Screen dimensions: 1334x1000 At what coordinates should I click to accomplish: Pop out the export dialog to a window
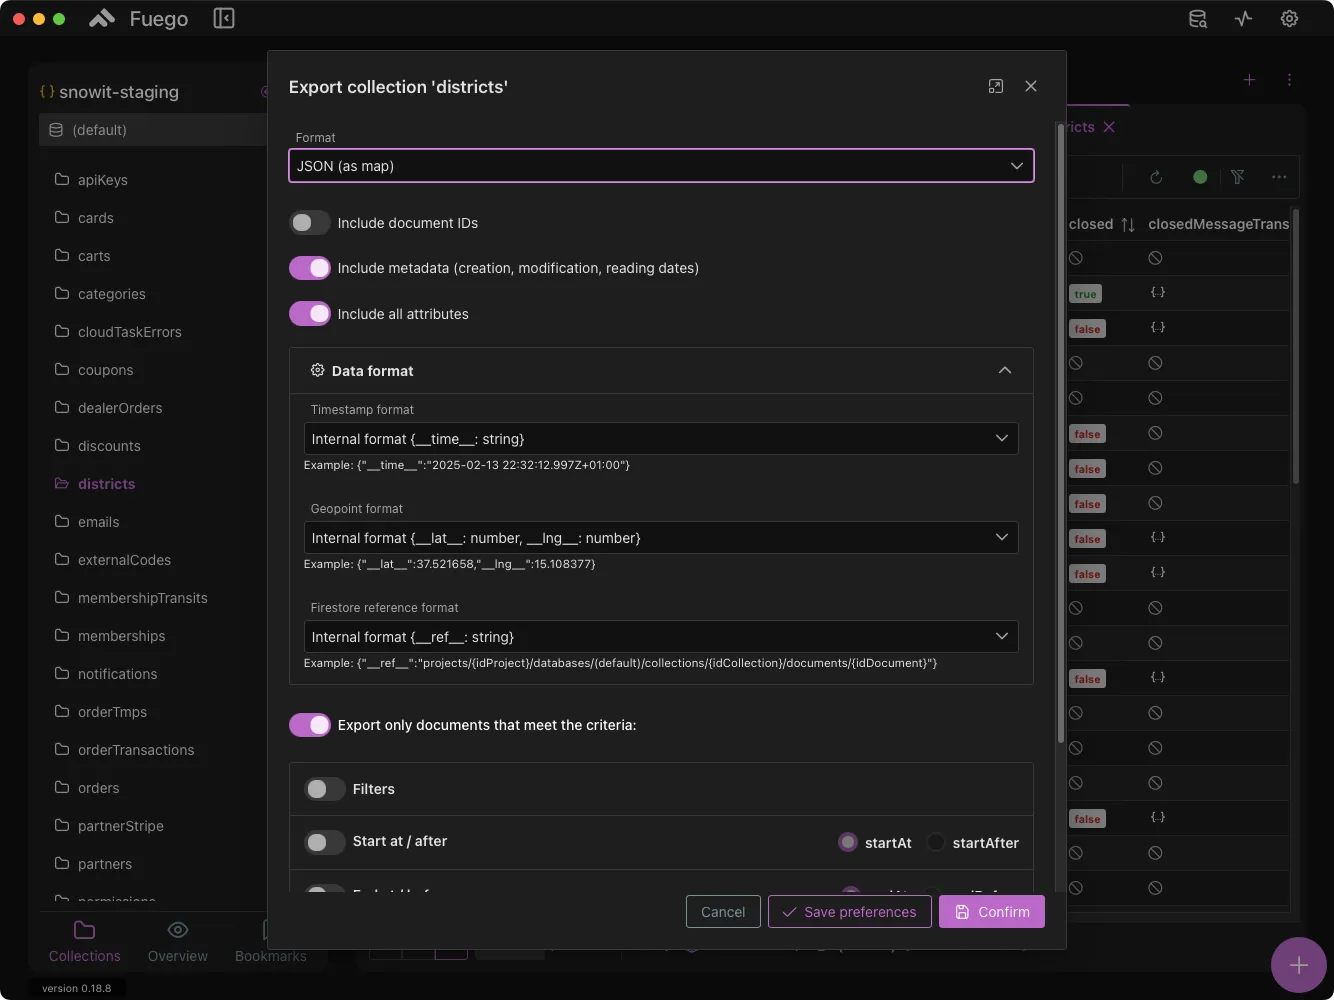[x=996, y=86]
